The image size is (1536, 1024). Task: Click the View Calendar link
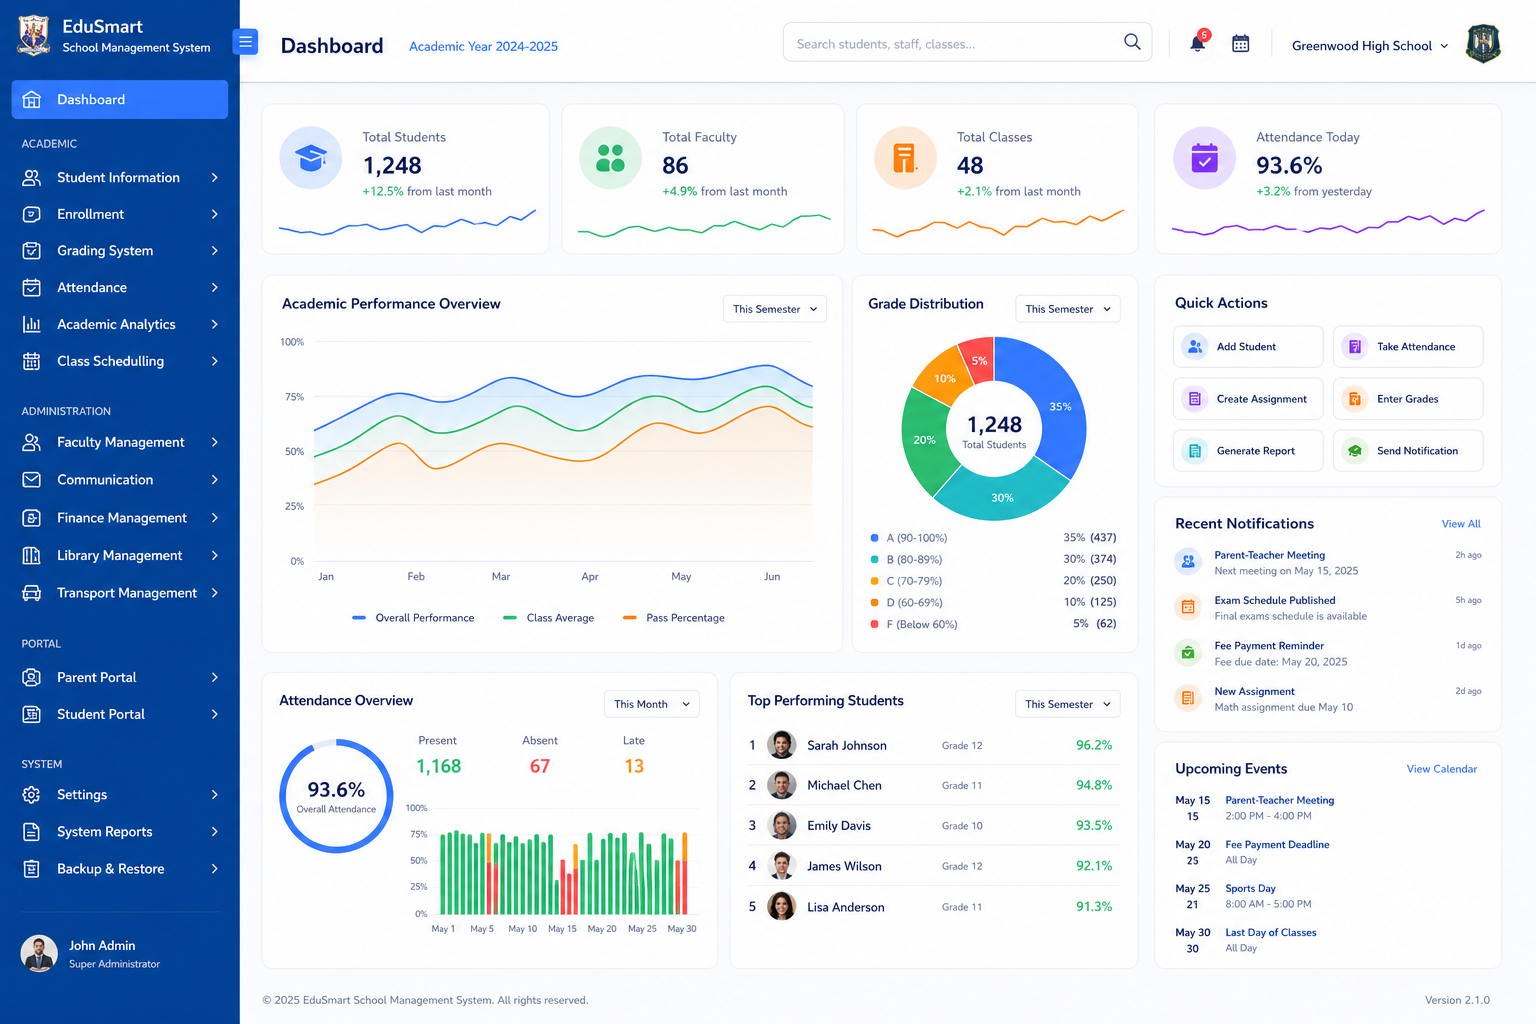1441,769
